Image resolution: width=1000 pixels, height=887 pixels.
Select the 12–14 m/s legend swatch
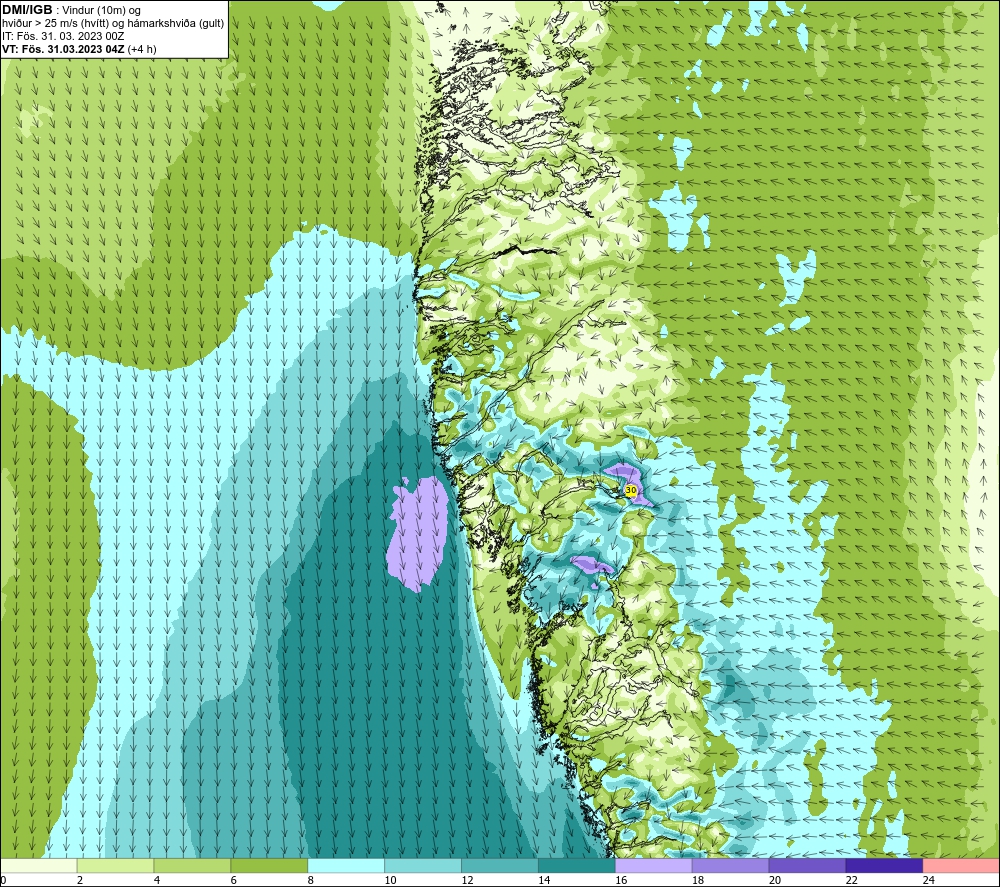(499, 865)
